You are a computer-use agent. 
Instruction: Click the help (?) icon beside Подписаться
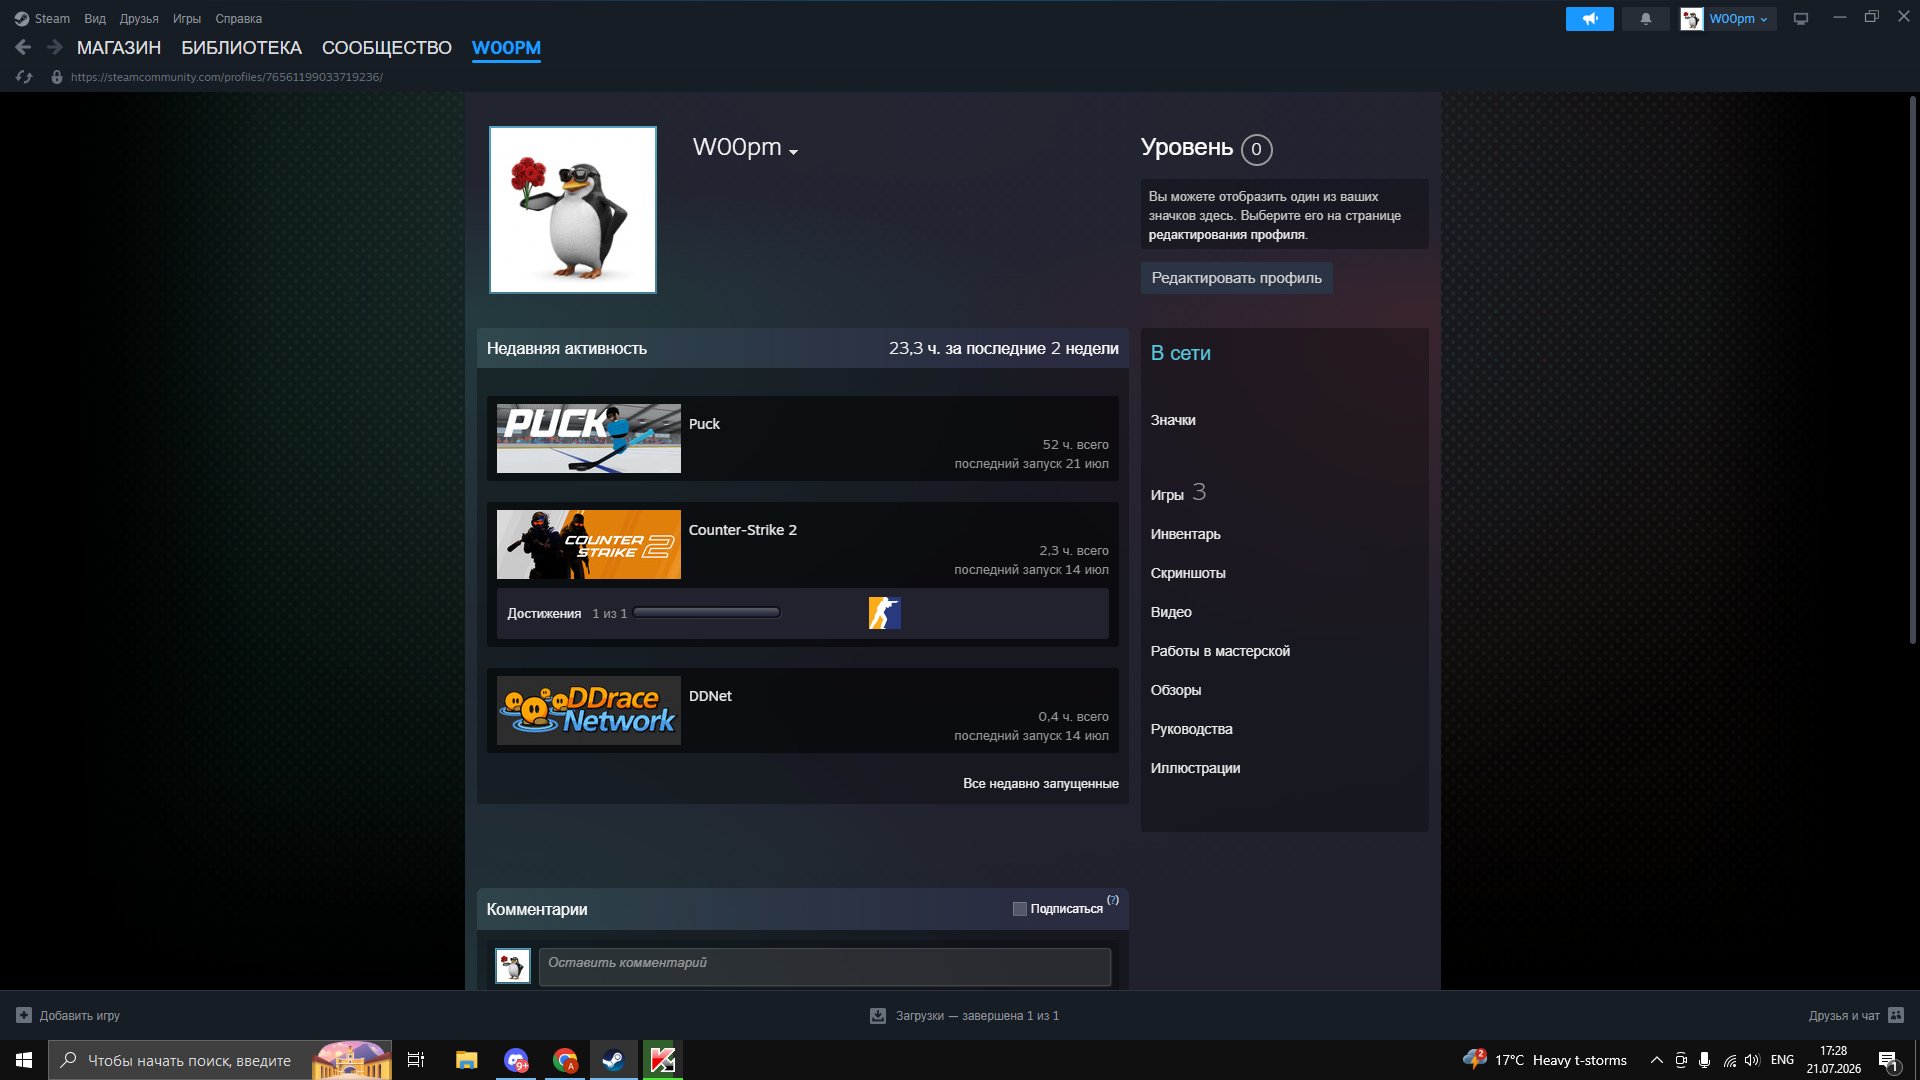(1113, 900)
